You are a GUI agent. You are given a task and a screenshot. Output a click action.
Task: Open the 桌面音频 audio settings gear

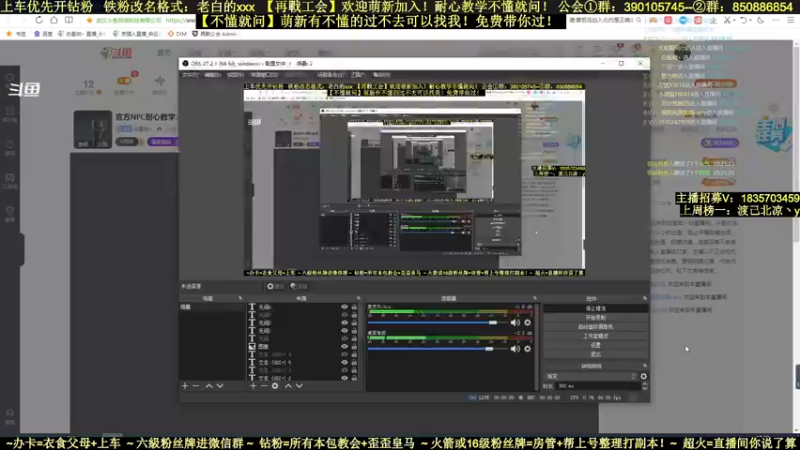(x=528, y=349)
